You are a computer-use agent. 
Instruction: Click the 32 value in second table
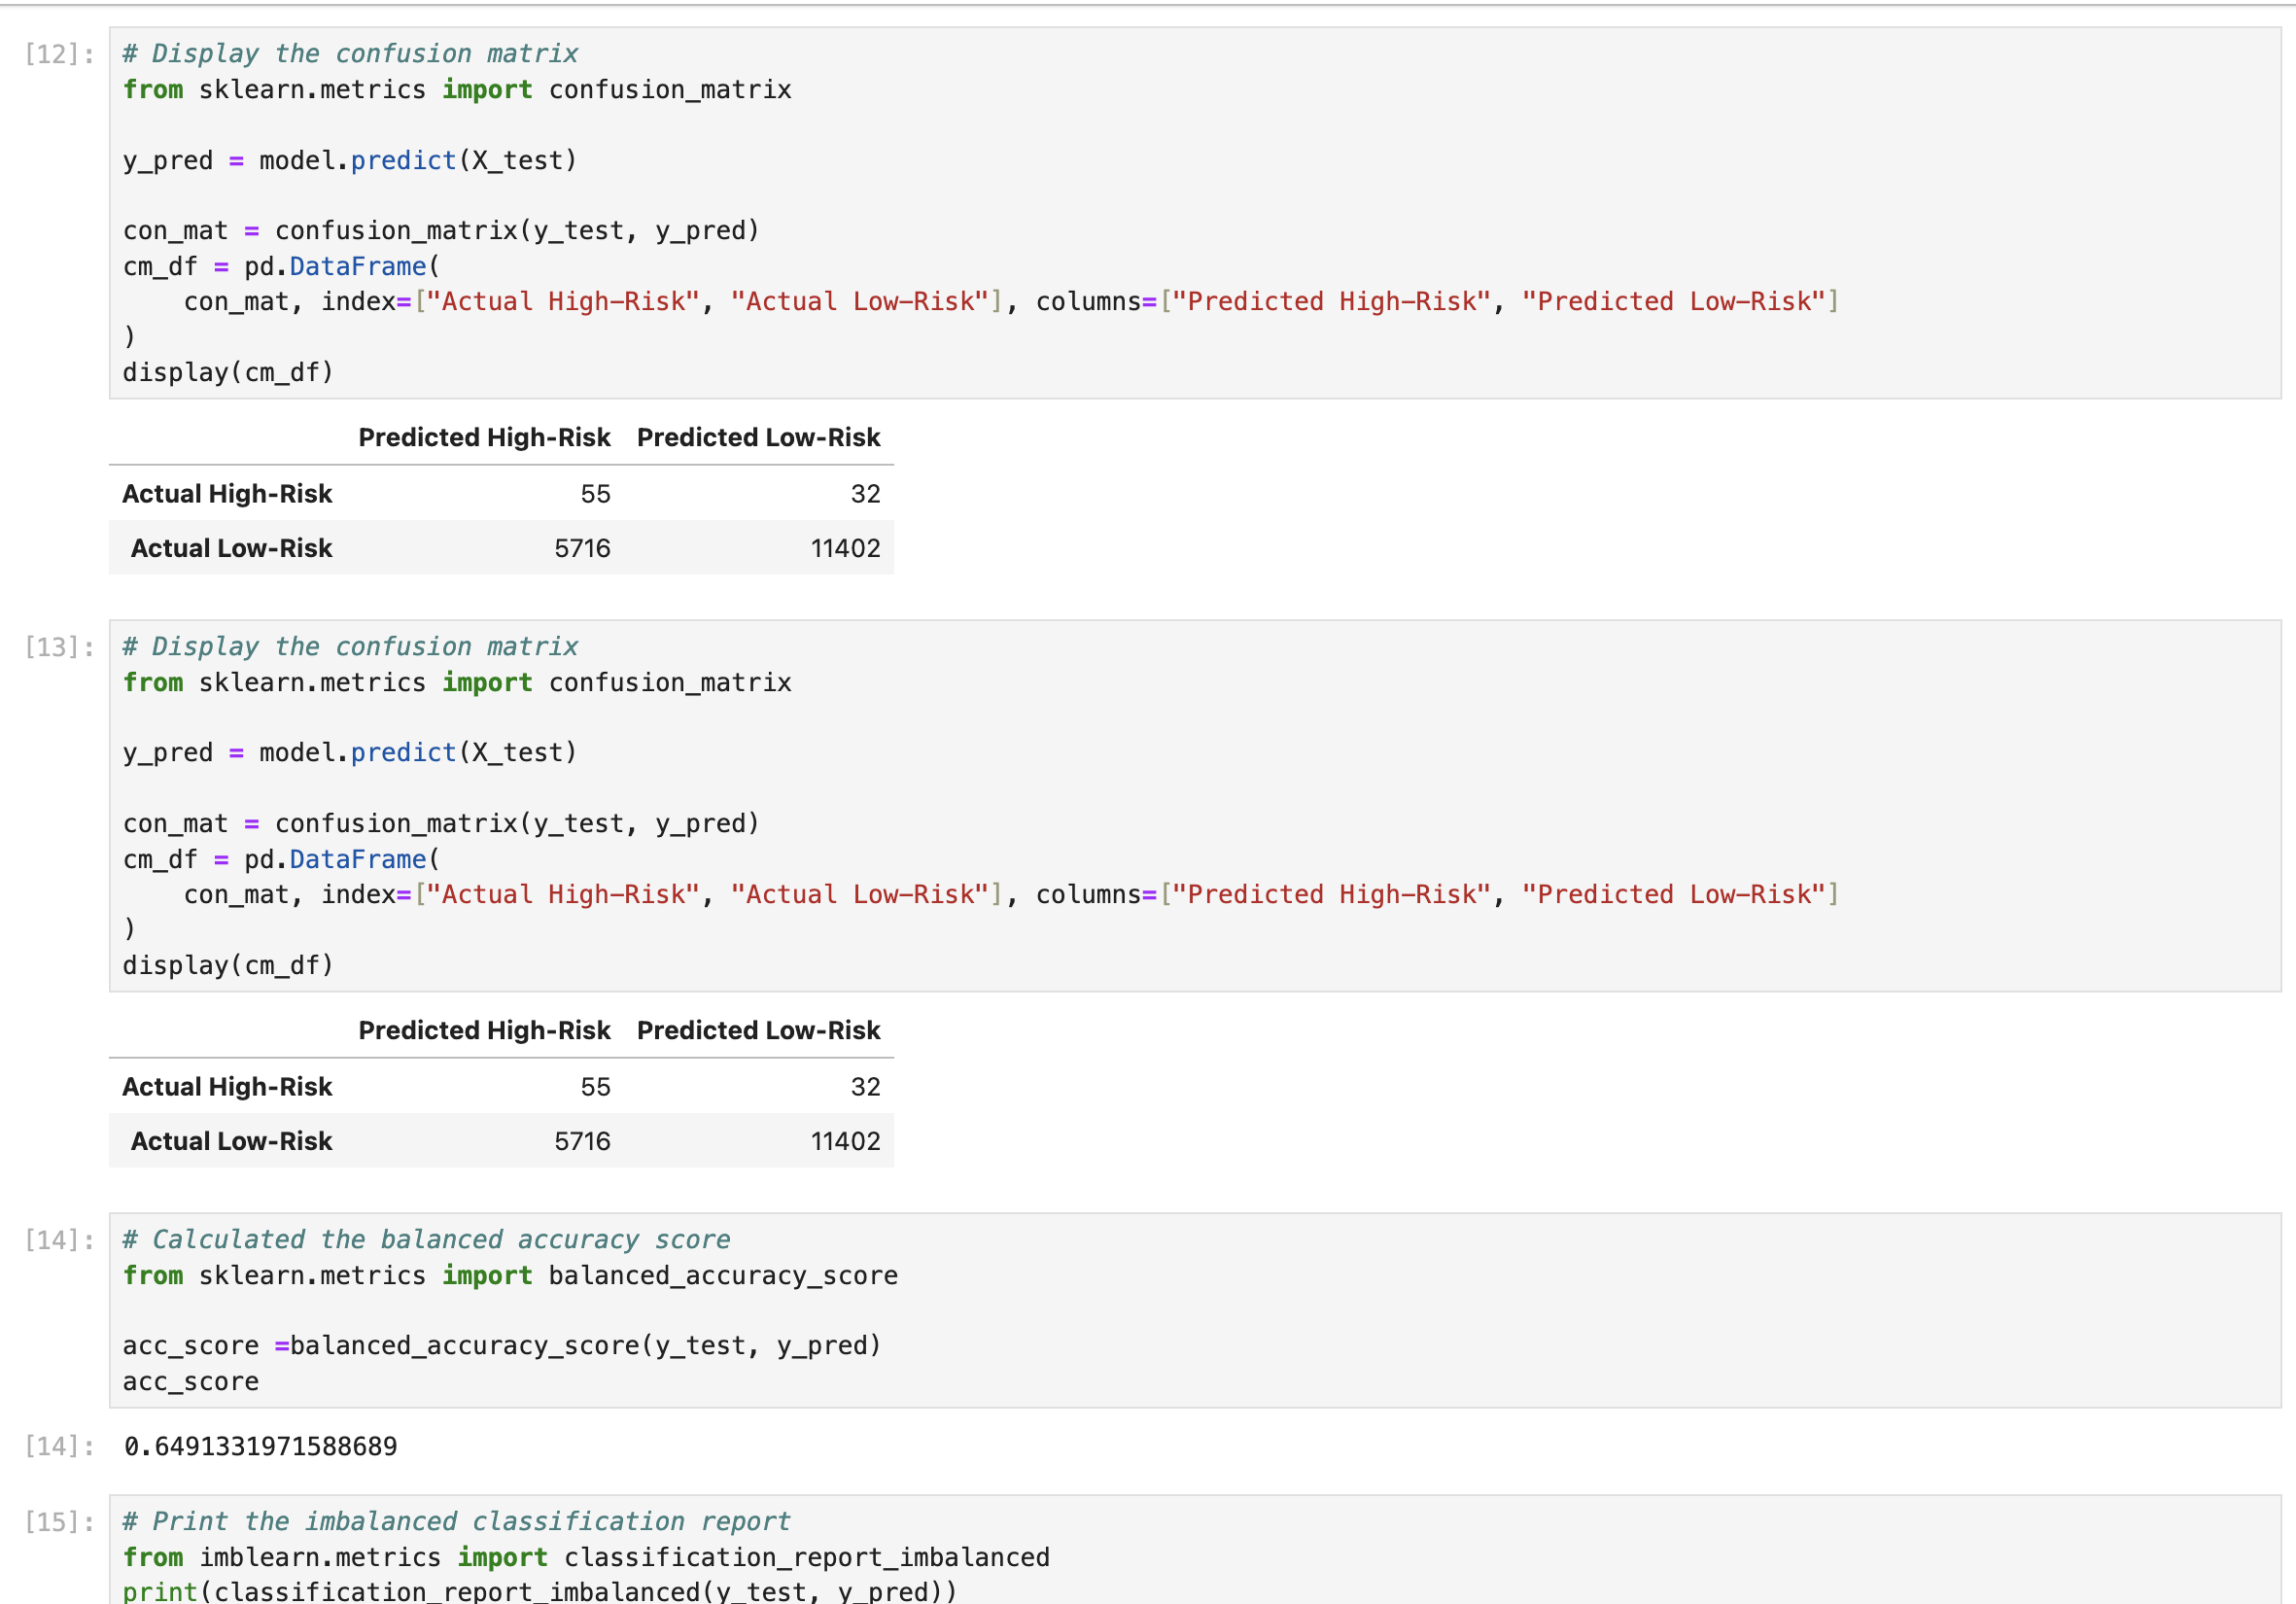(865, 1087)
